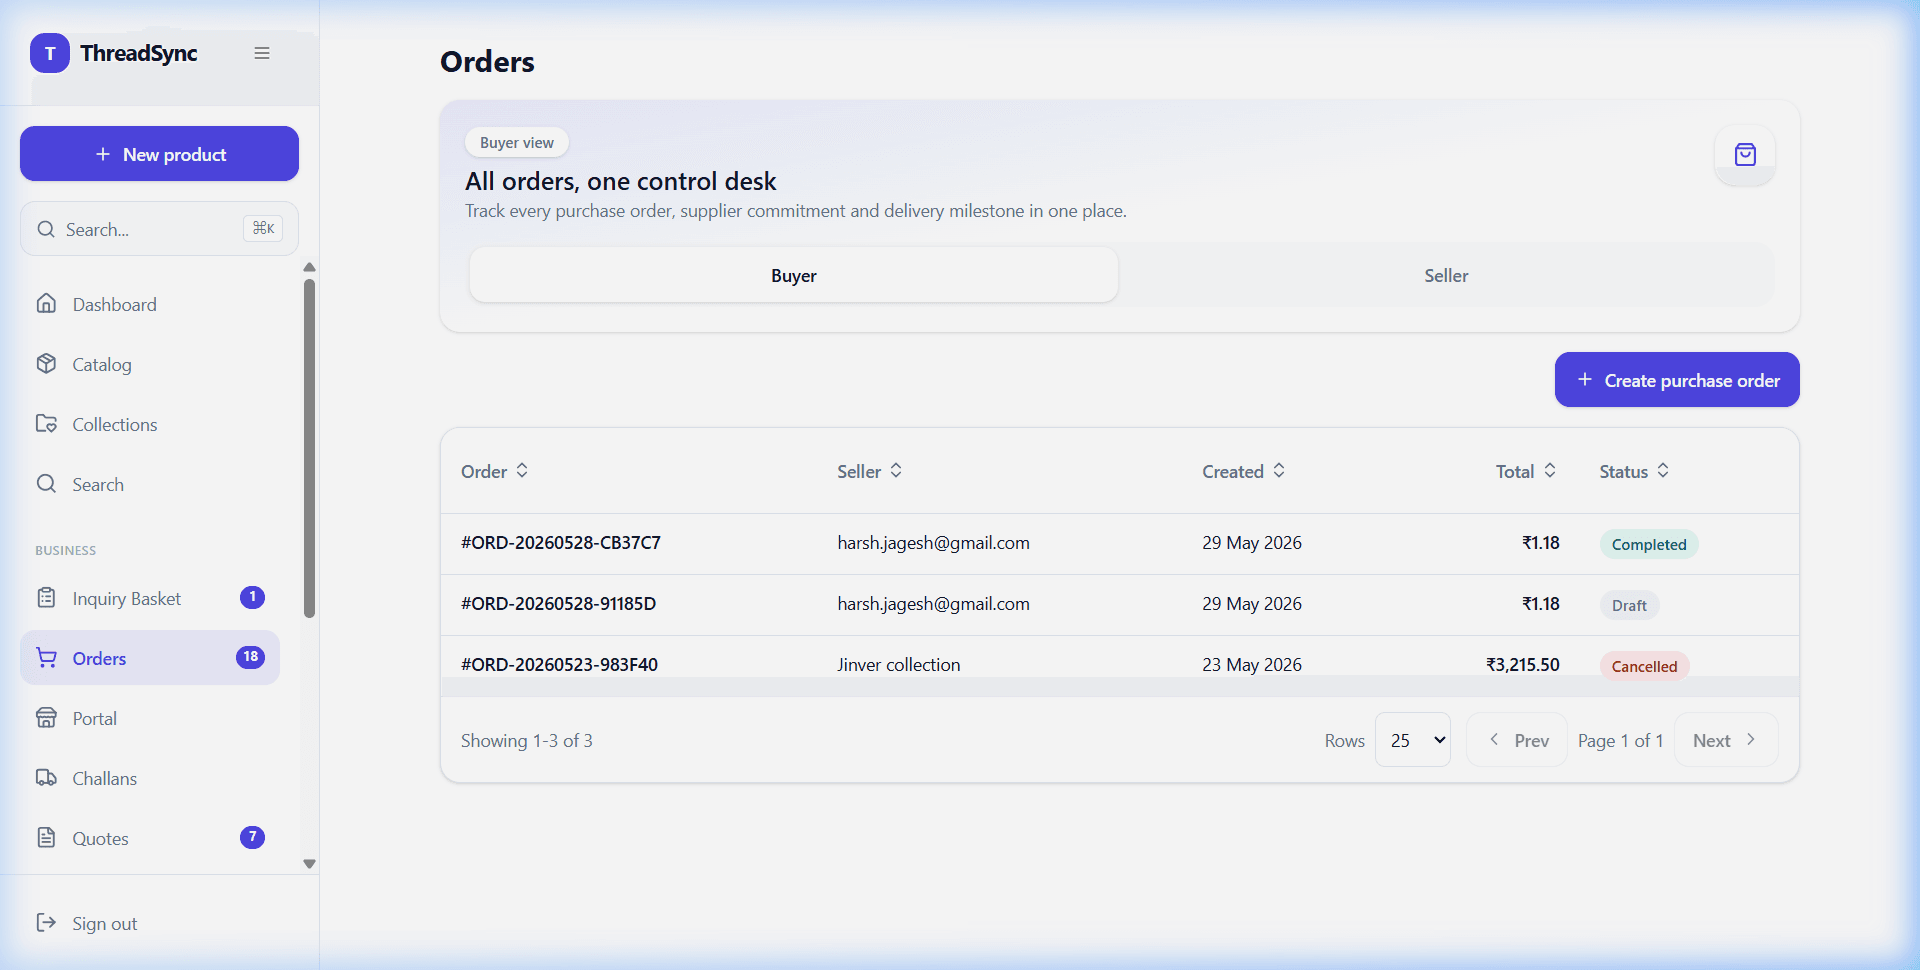Click Create purchase order button

1677,380
